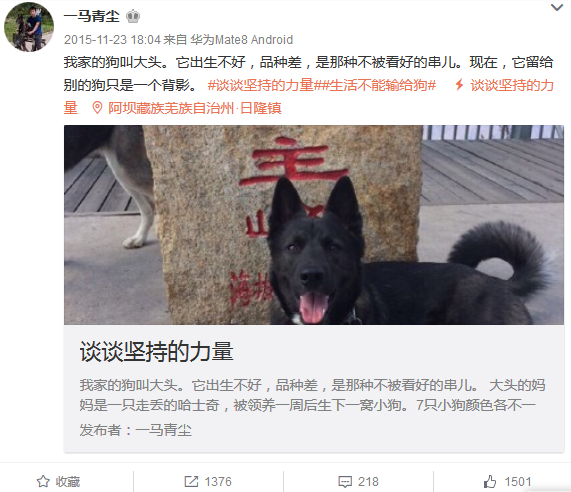Click the repost icon beside 1376

[191, 481]
